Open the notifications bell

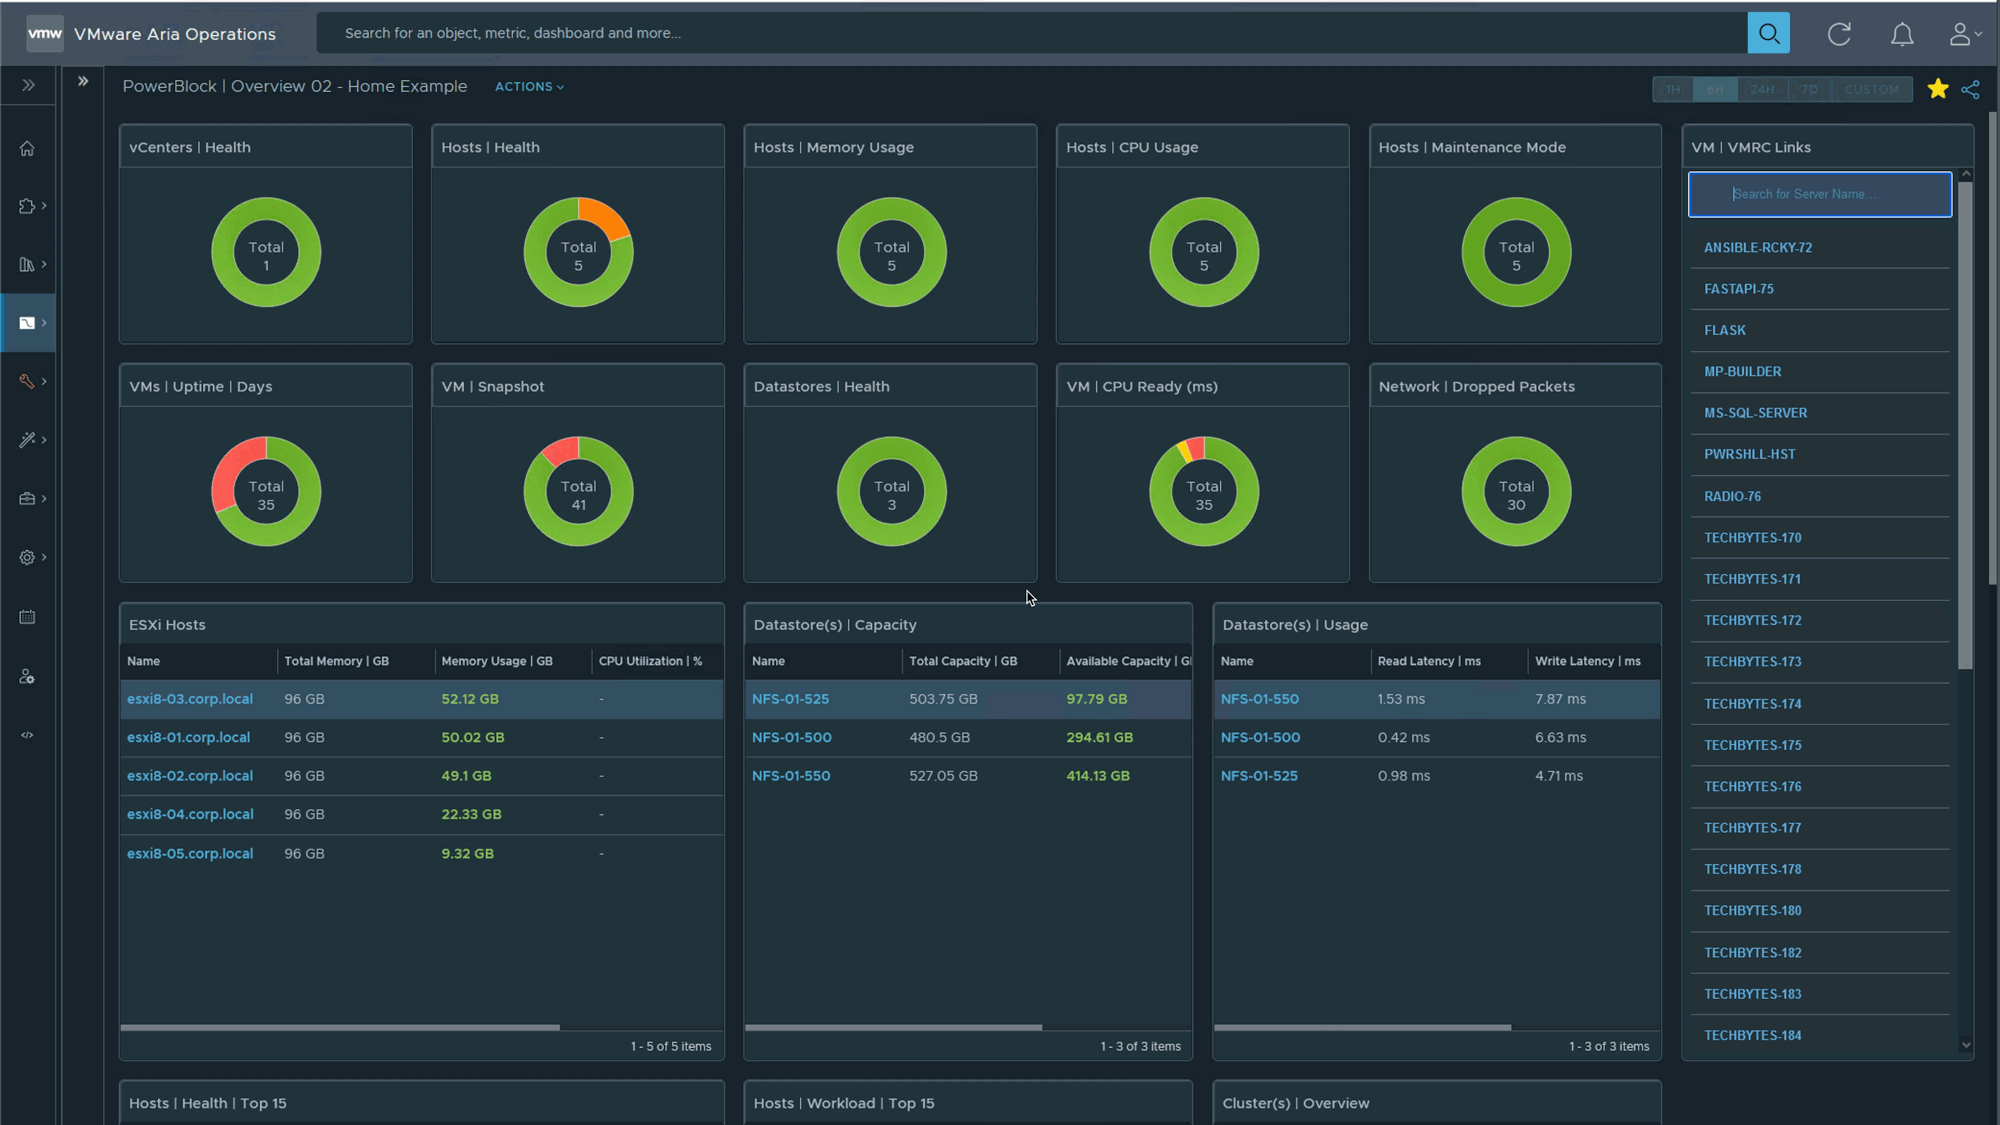coord(1902,34)
